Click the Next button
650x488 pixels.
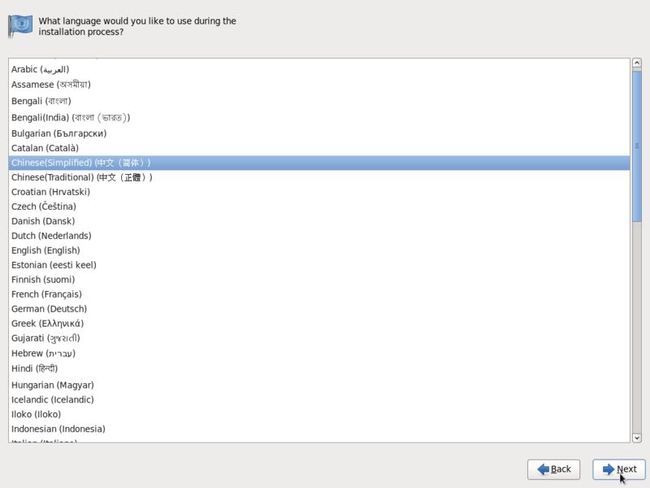pyautogui.click(x=618, y=469)
